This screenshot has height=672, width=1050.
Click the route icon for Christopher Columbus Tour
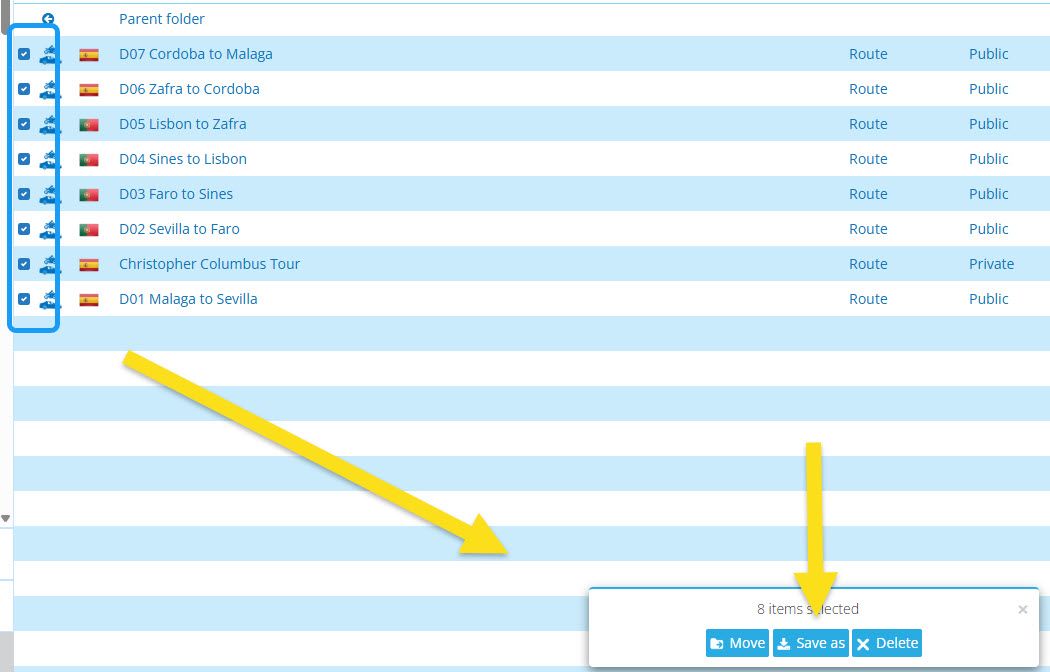(50, 264)
